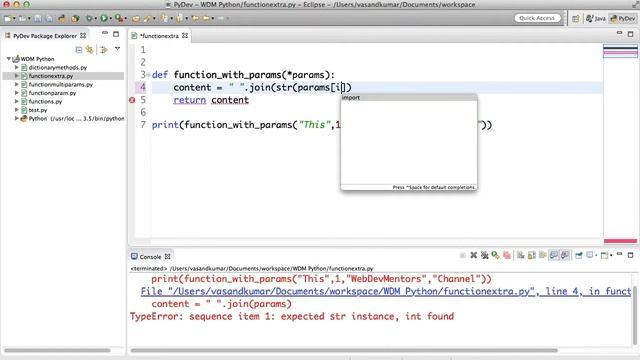Expand functions.py tree node arrow

click(17, 101)
